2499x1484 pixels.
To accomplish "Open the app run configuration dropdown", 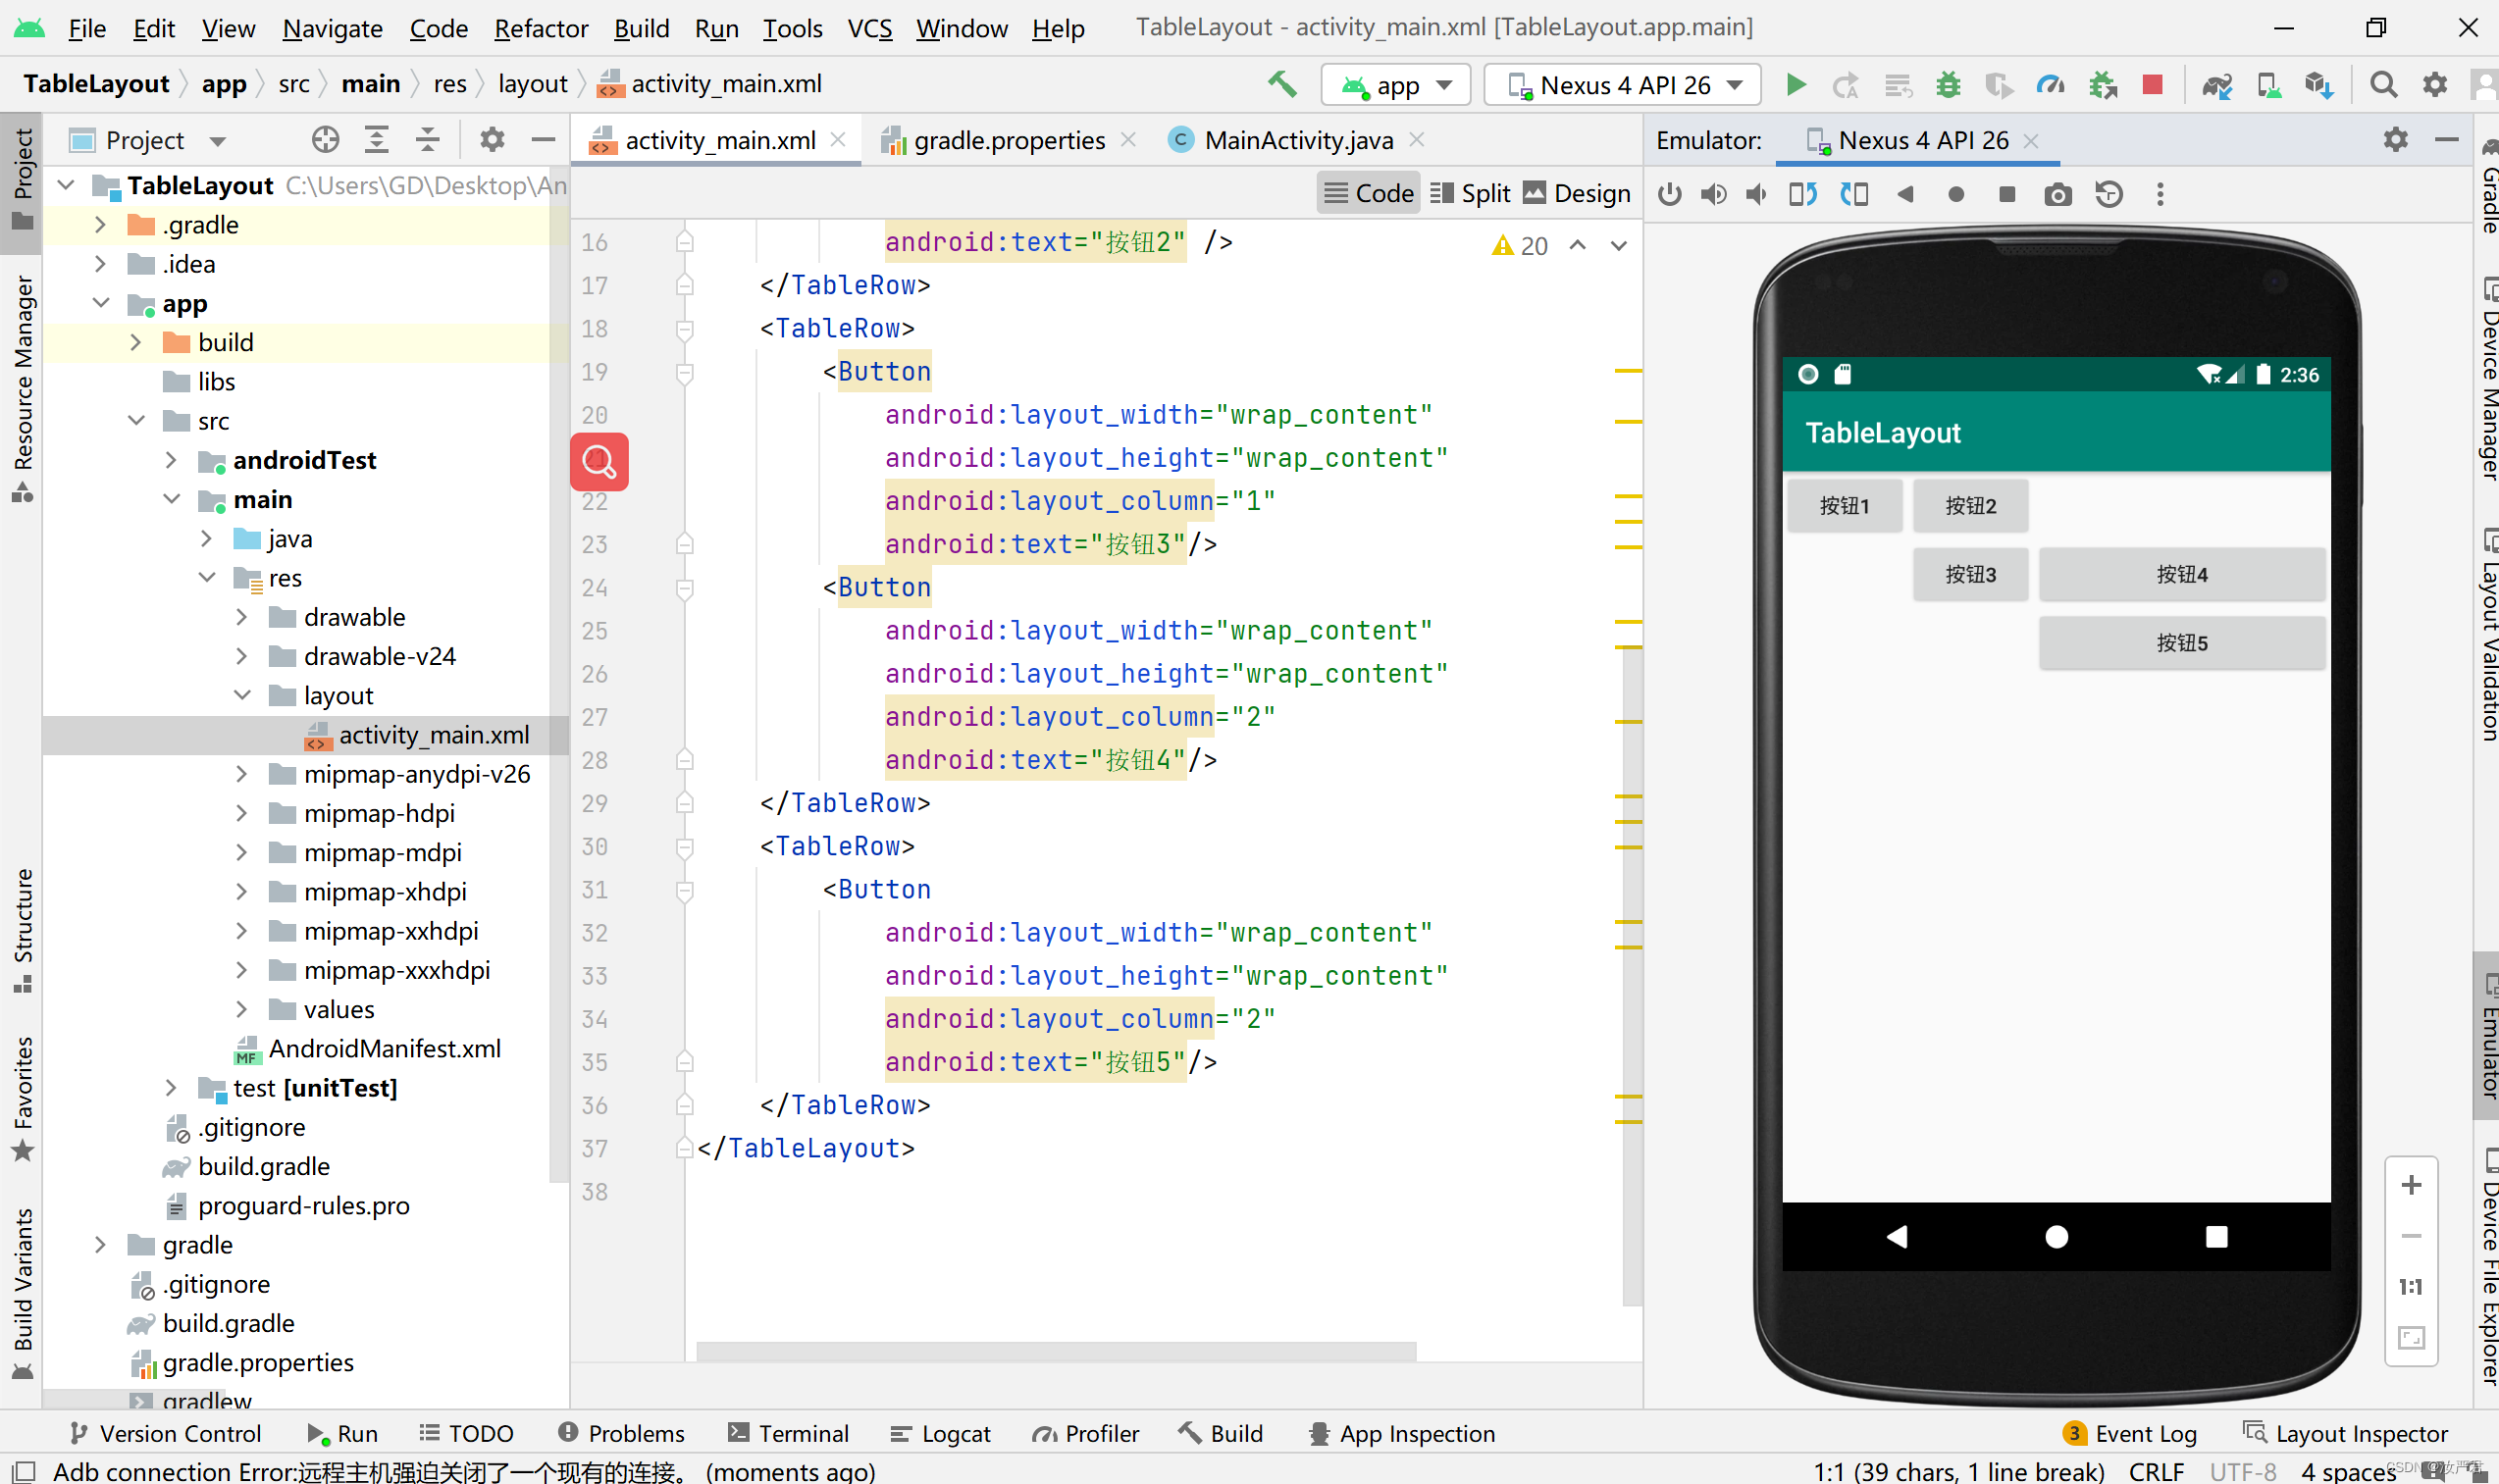I will coord(1396,85).
